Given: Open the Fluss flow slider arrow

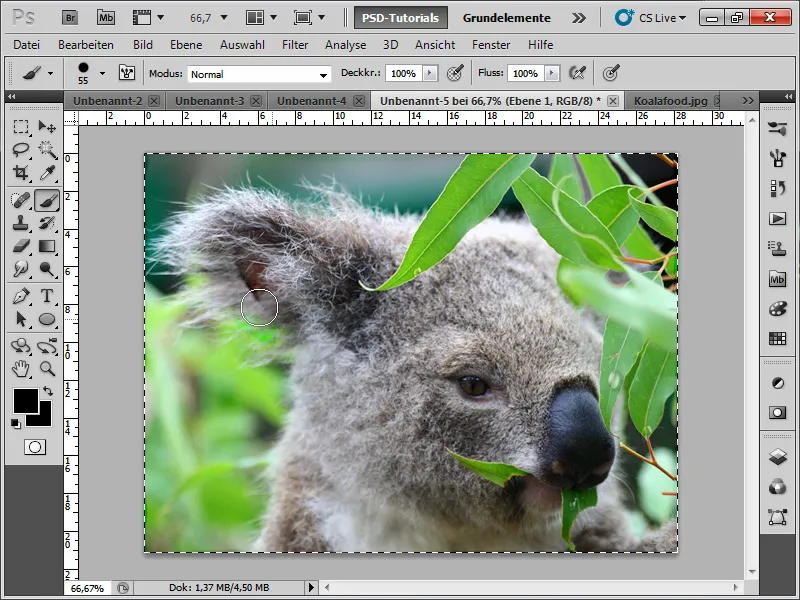Looking at the screenshot, I should (x=552, y=73).
